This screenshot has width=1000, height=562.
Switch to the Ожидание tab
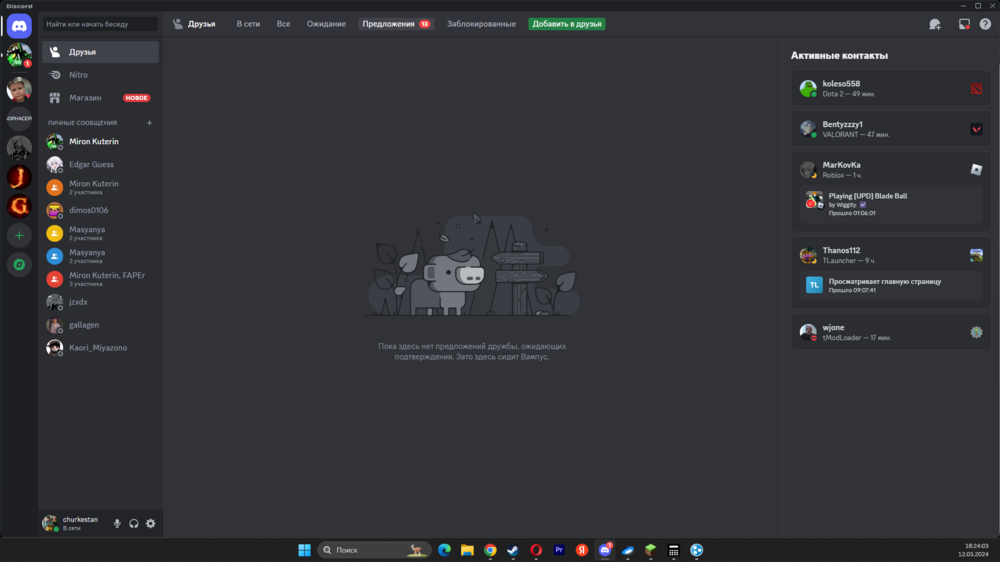coord(326,24)
